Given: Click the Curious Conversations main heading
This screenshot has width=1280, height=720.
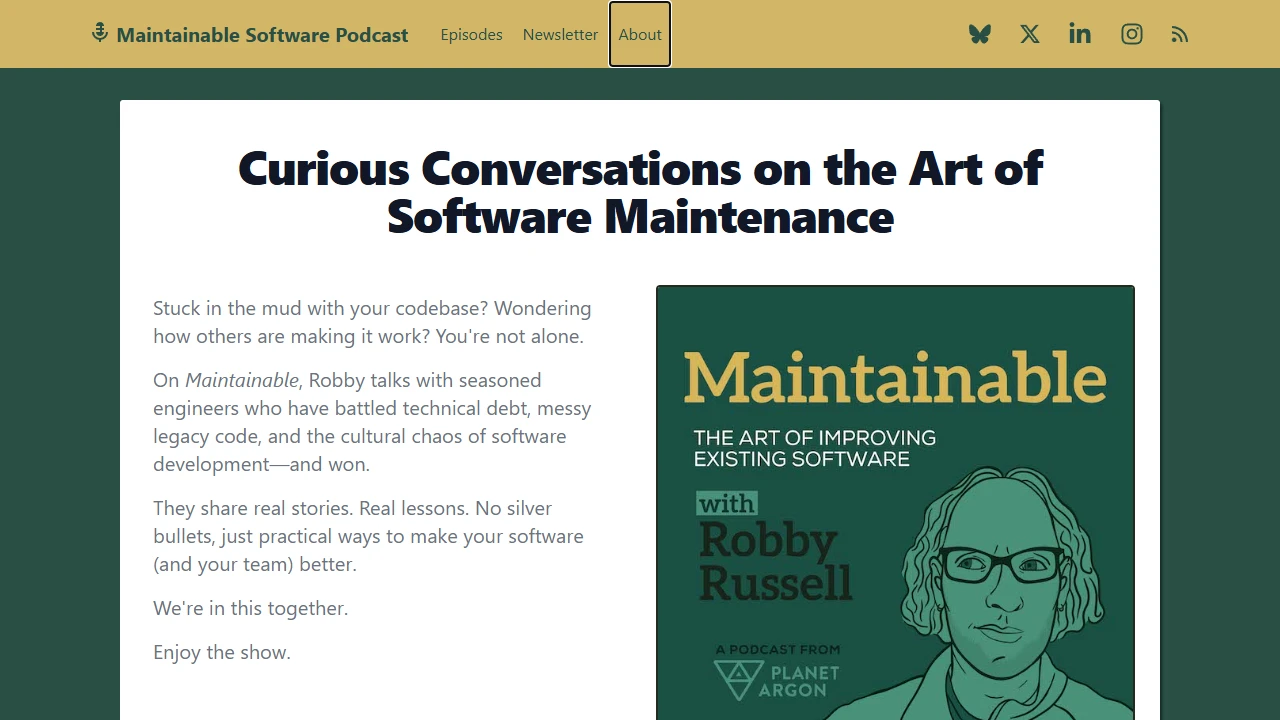Looking at the screenshot, I should pyautogui.click(x=640, y=192).
